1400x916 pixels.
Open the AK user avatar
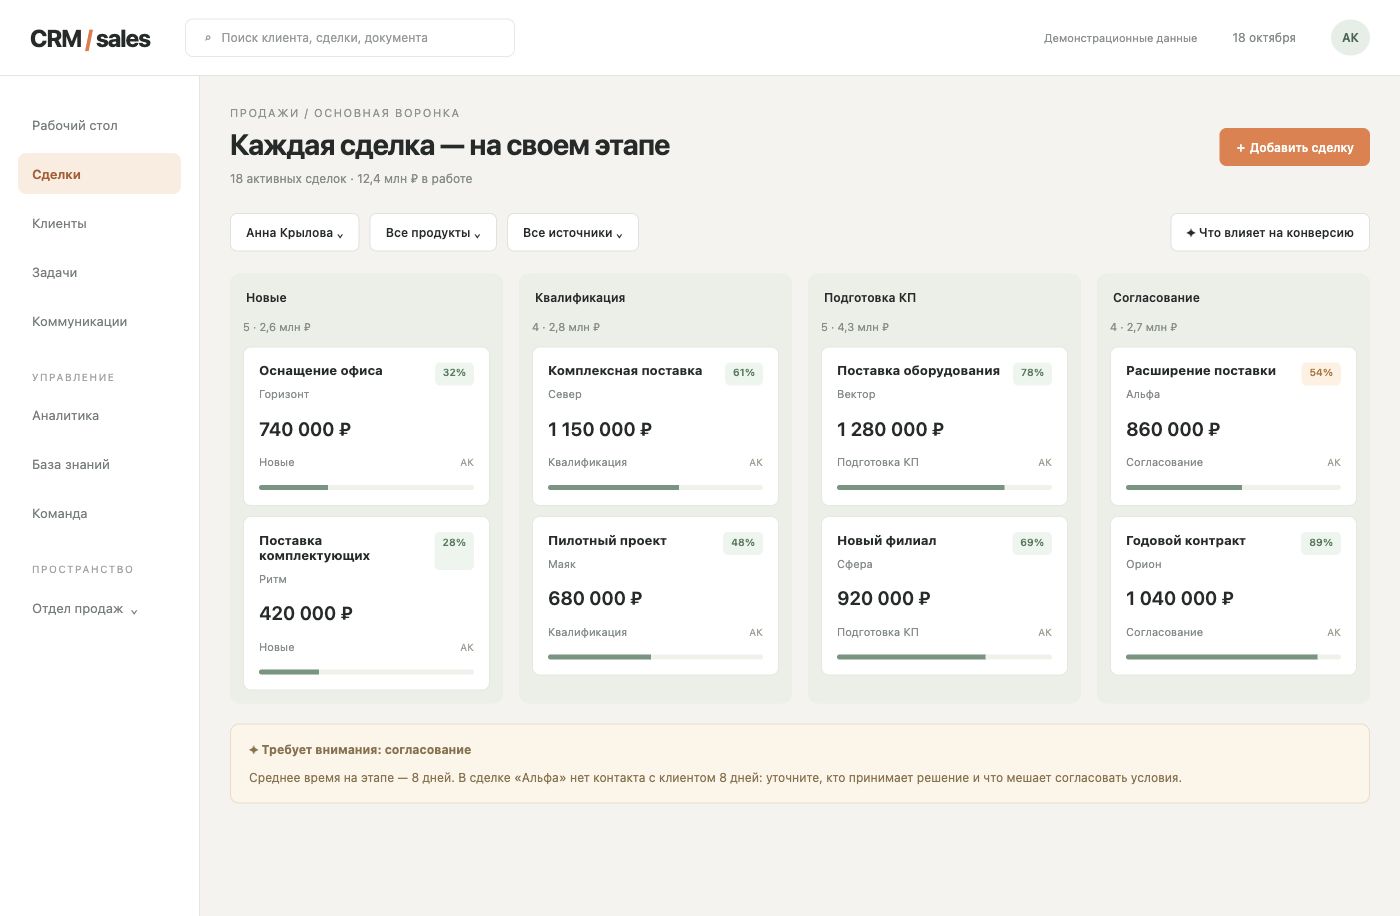[x=1350, y=38]
